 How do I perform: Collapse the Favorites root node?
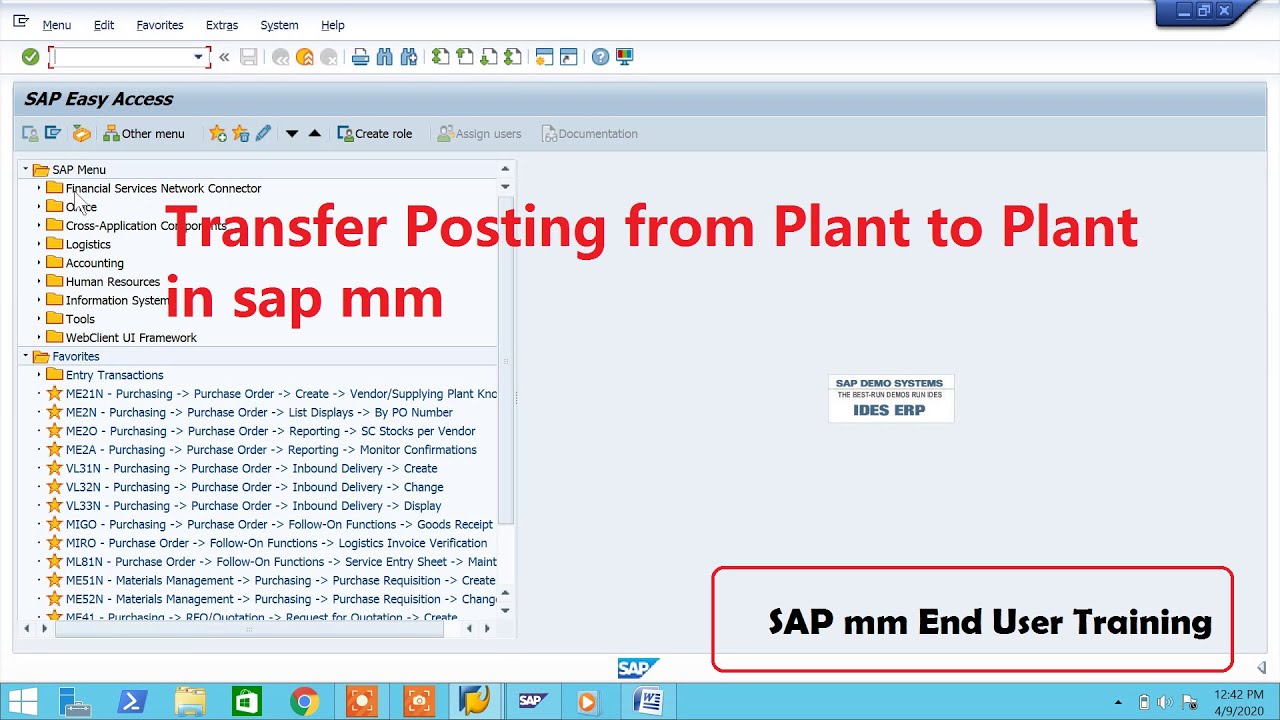[x=26, y=356]
